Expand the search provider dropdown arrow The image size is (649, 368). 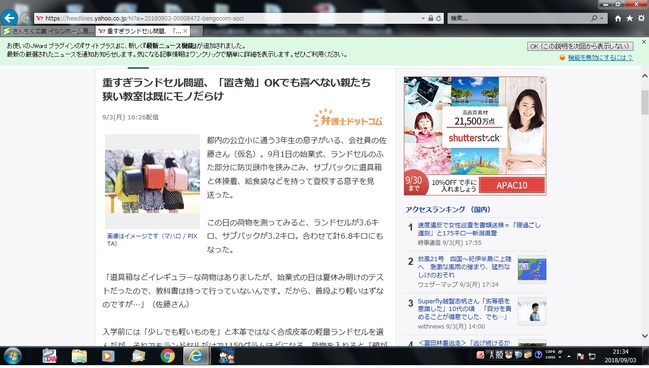[x=601, y=18]
